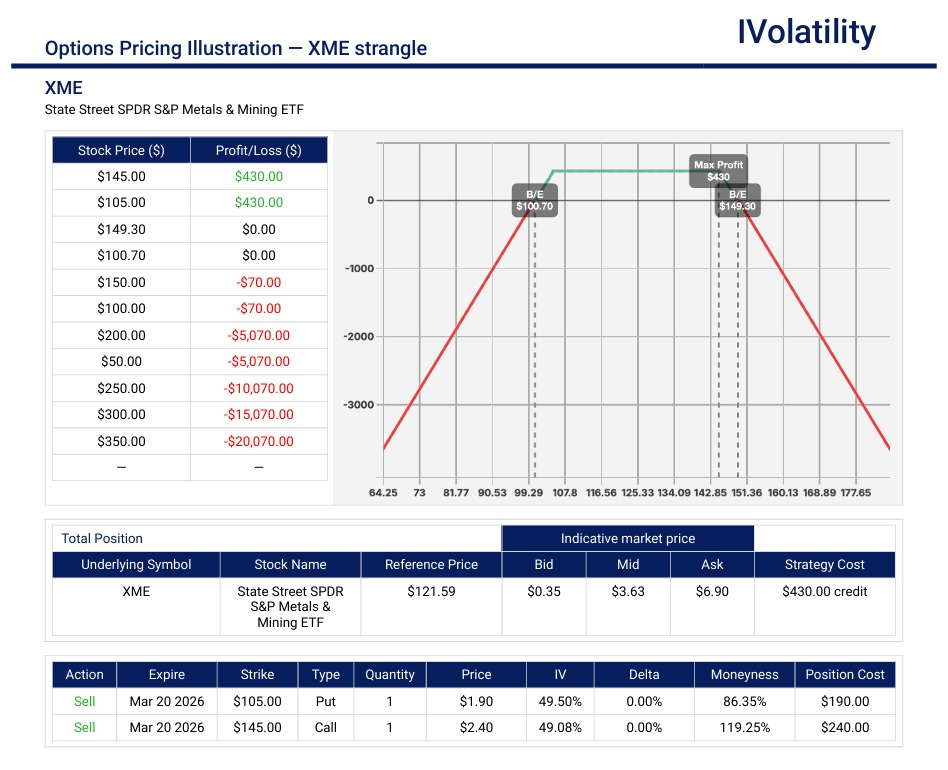
Task: Click the Strategy Cost column header
Action: pos(824,565)
